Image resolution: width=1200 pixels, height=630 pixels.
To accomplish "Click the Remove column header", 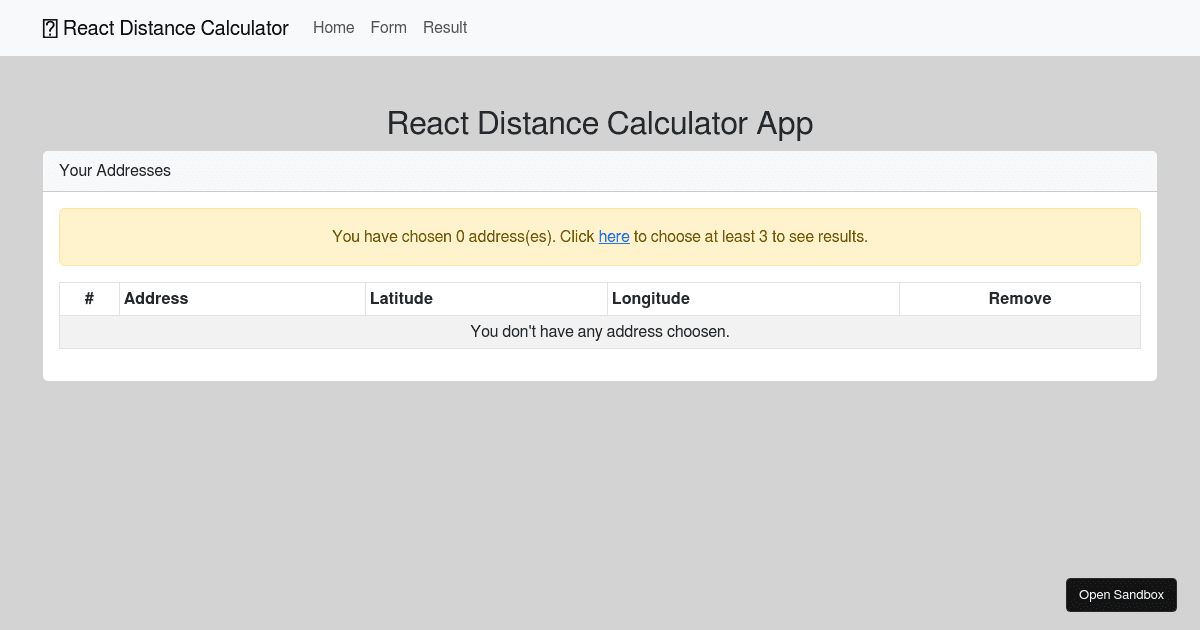I will (1020, 298).
